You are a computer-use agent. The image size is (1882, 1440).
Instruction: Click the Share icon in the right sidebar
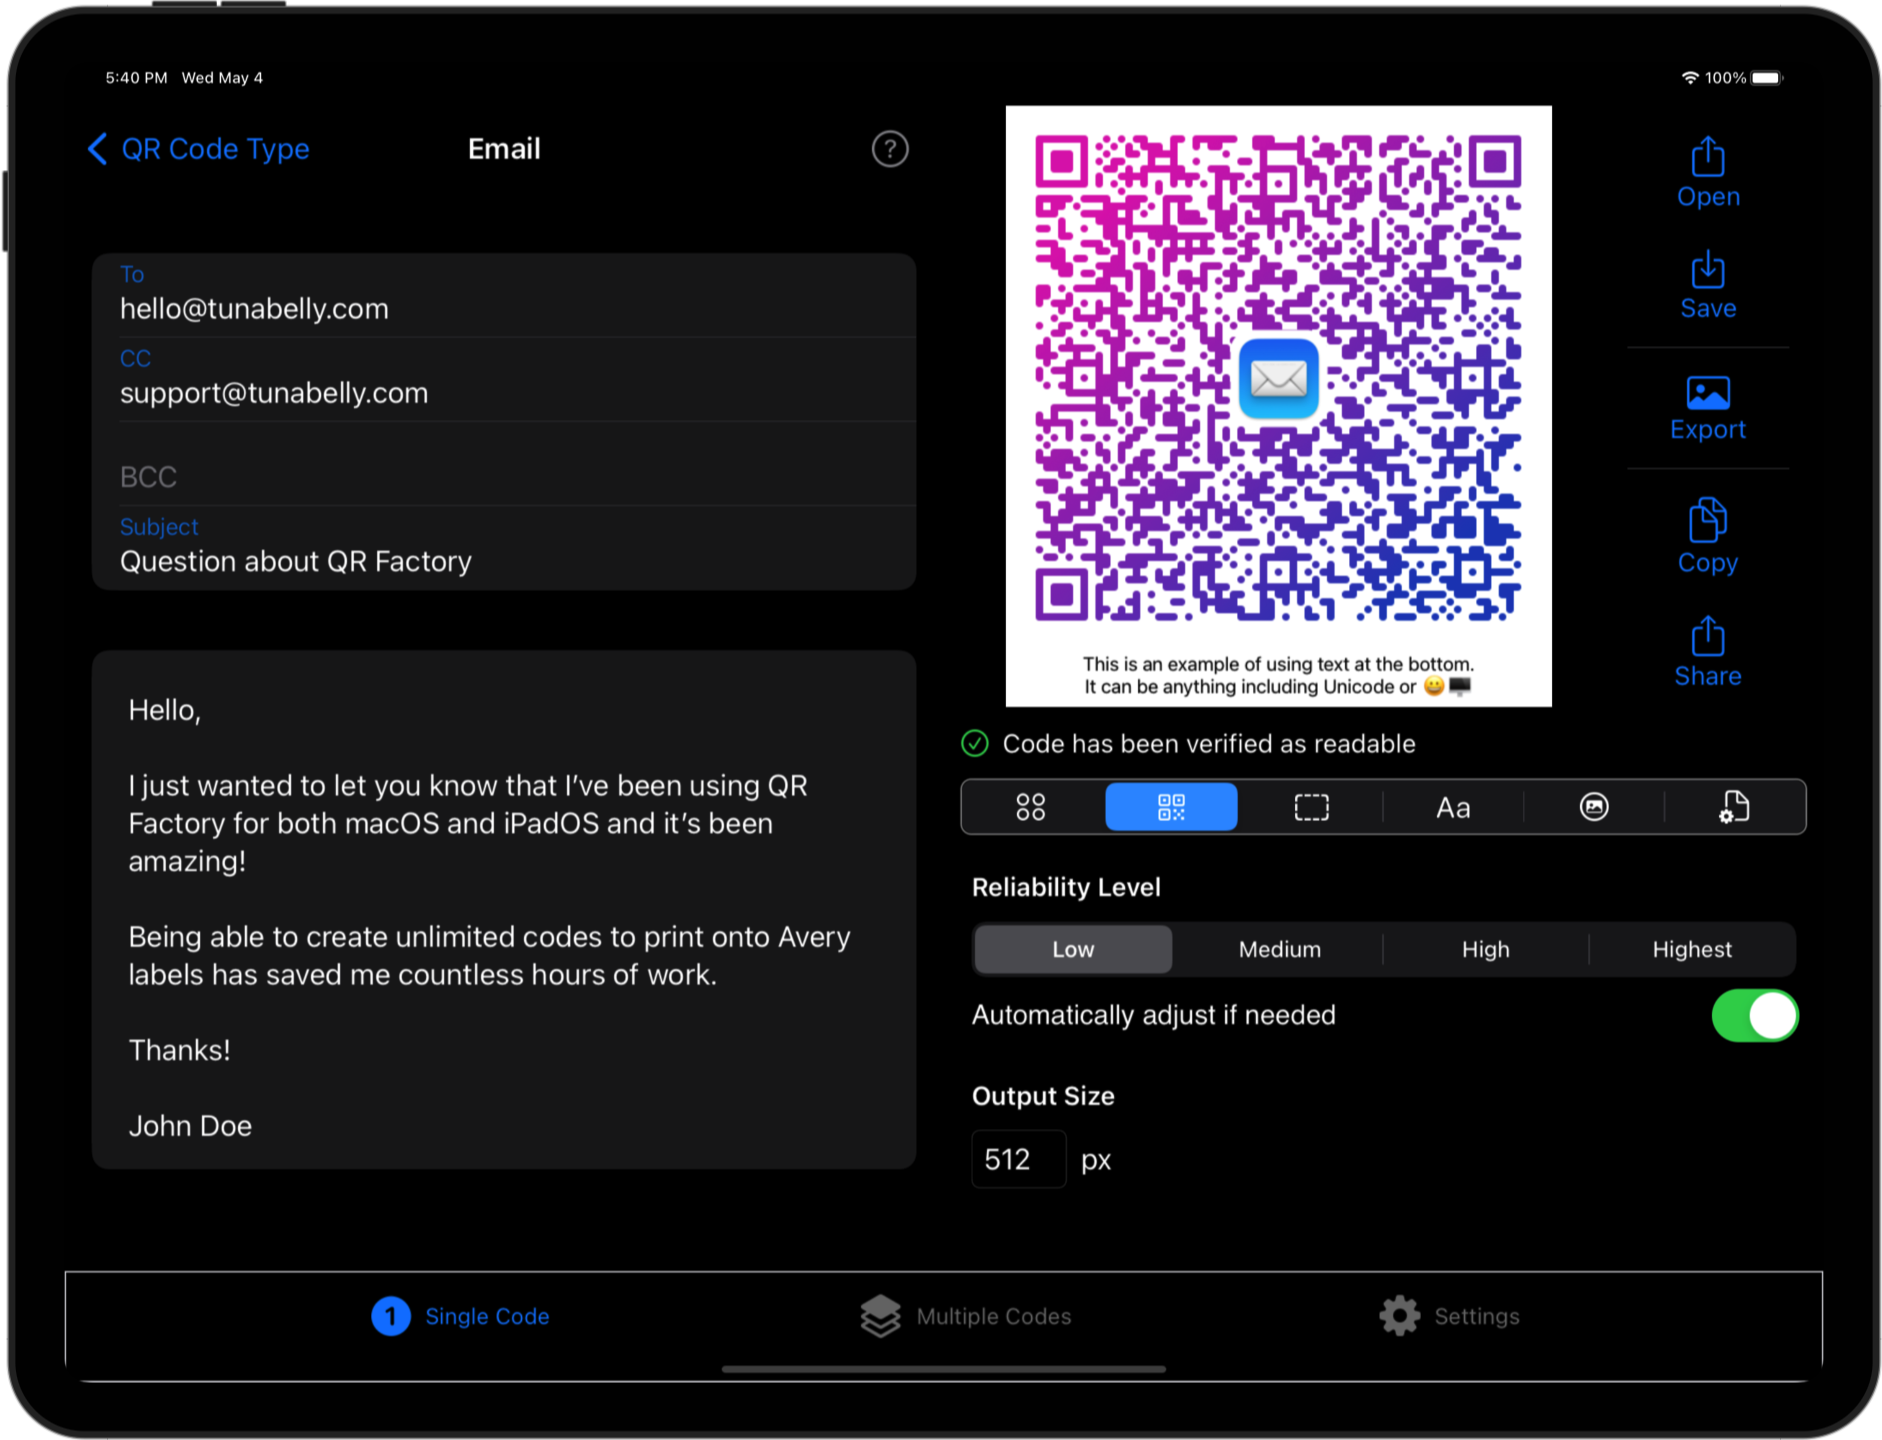click(1707, 650)
